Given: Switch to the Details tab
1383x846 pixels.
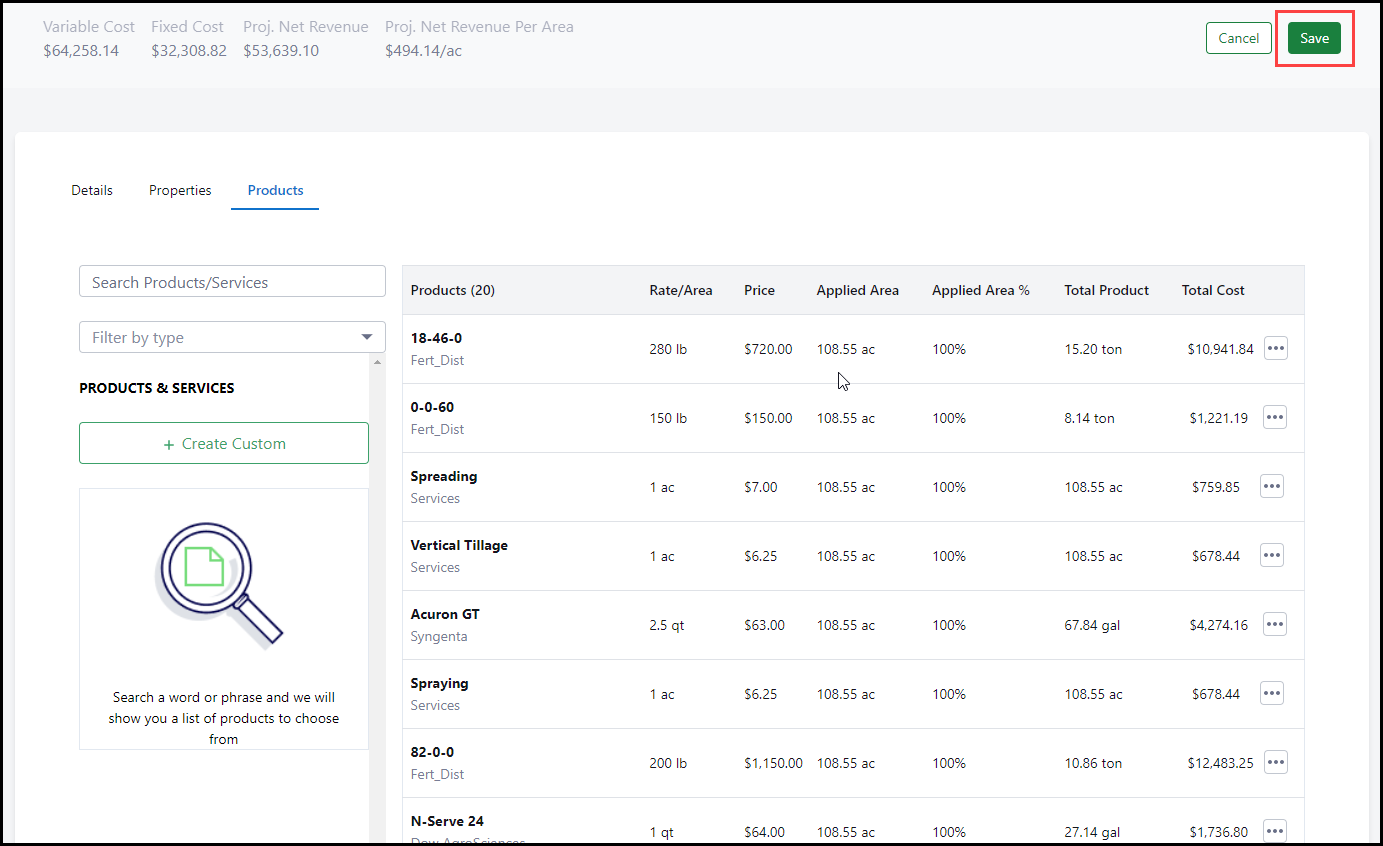Looking at the screenshot, I should (92, 190).
